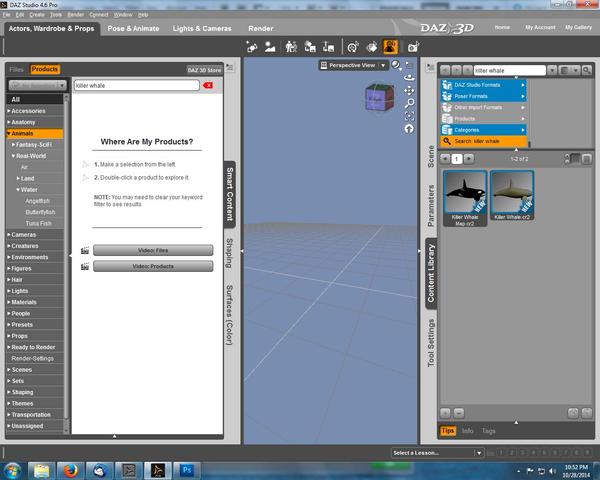Collapse the Animals category

coord(8,134)
